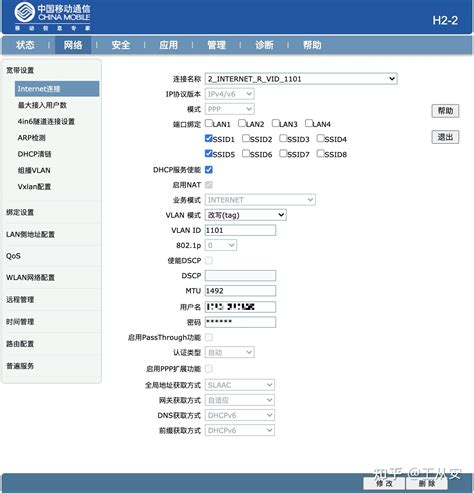Screen dimensions: 474x493
Task: Click the 修改 button
Action: tap(384, 483)
